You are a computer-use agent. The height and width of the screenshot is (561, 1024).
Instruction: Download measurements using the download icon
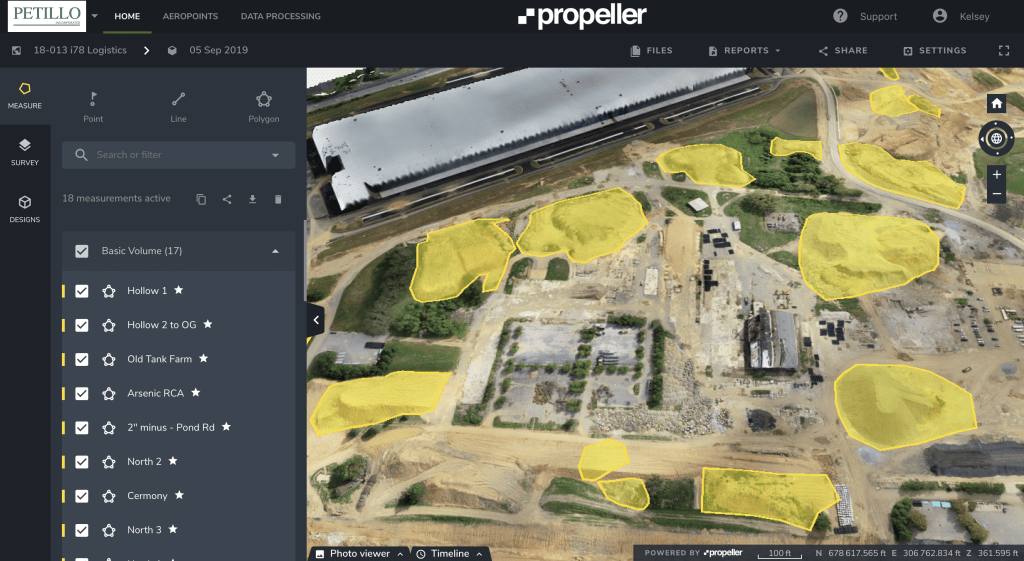(x=253, y=199)
